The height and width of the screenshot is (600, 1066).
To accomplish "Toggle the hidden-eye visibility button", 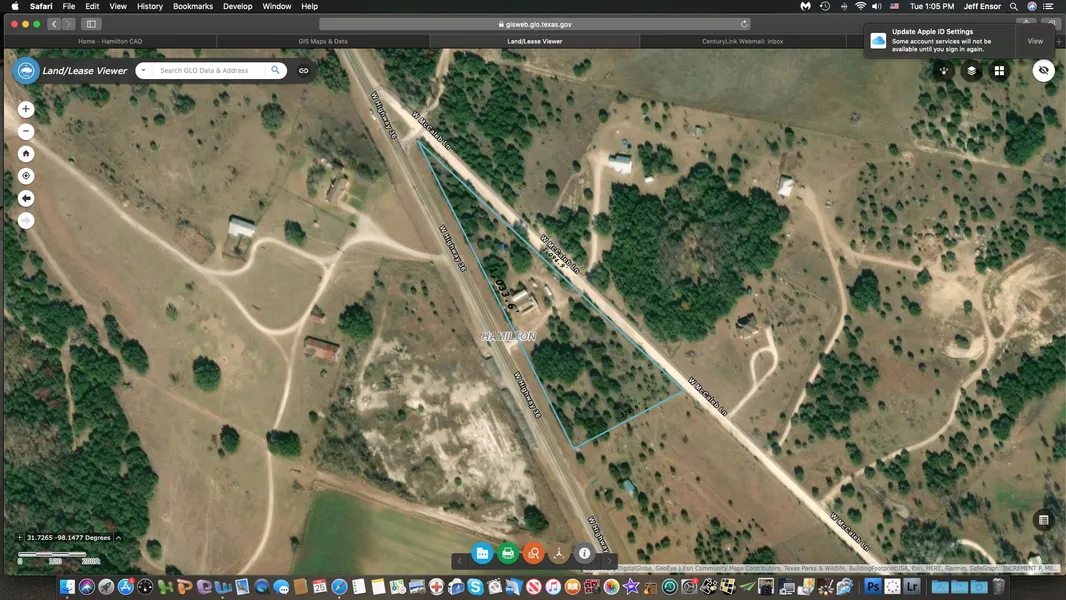I will tap(1043, 71).
